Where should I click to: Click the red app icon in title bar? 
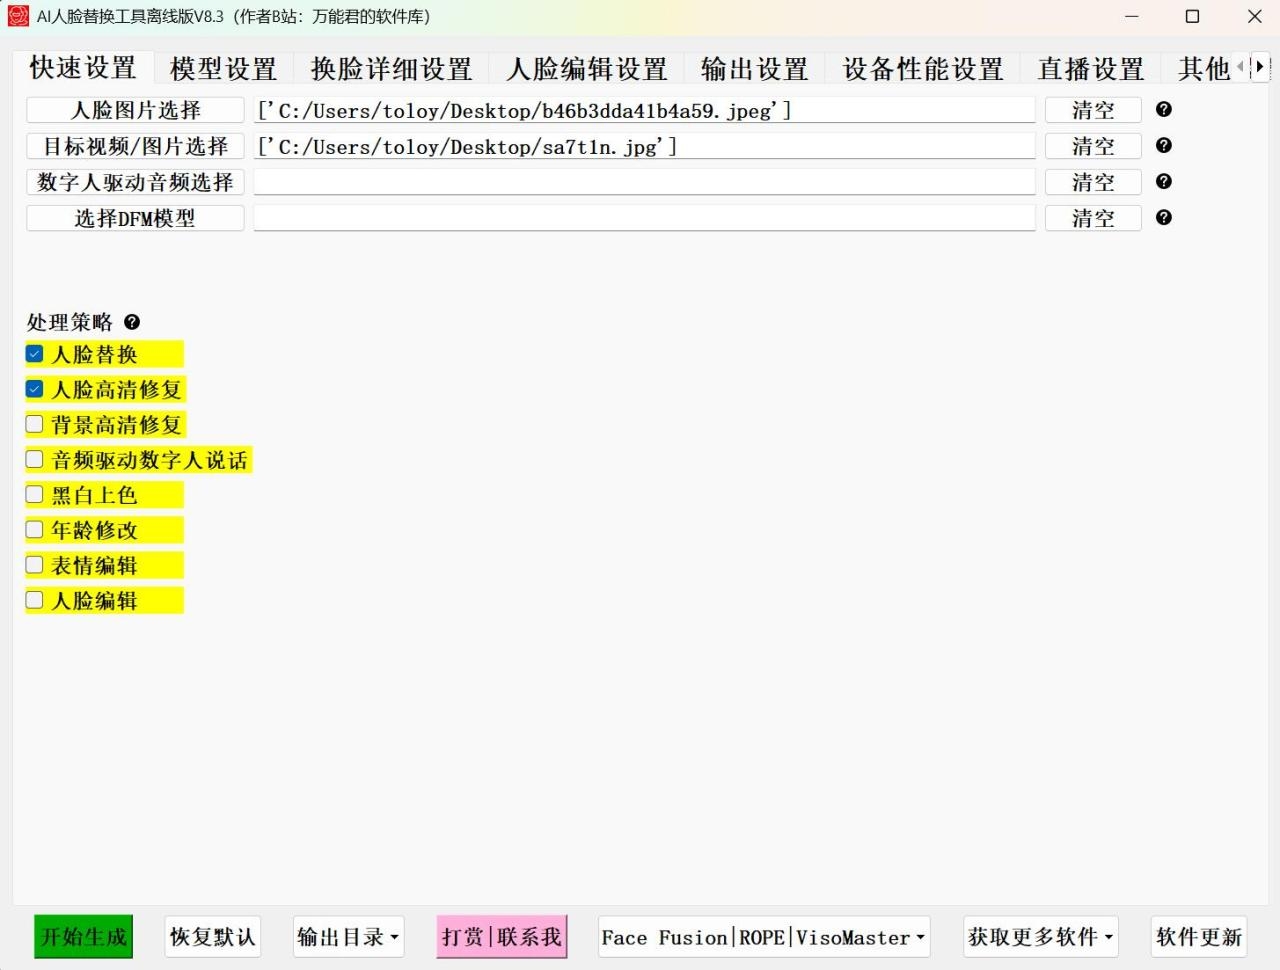[x=18, y=16]
